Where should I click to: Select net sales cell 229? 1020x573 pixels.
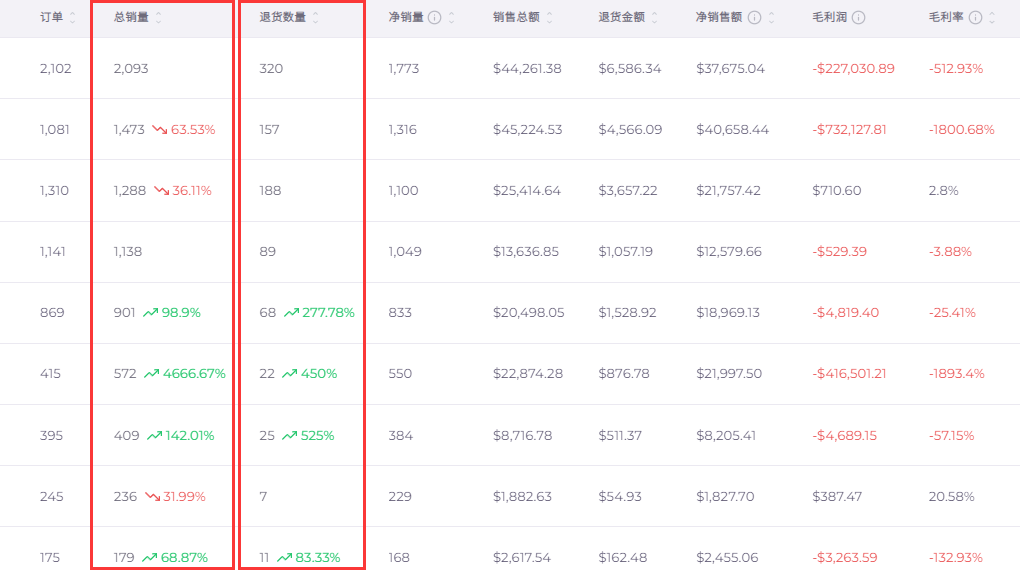point(400,497)
